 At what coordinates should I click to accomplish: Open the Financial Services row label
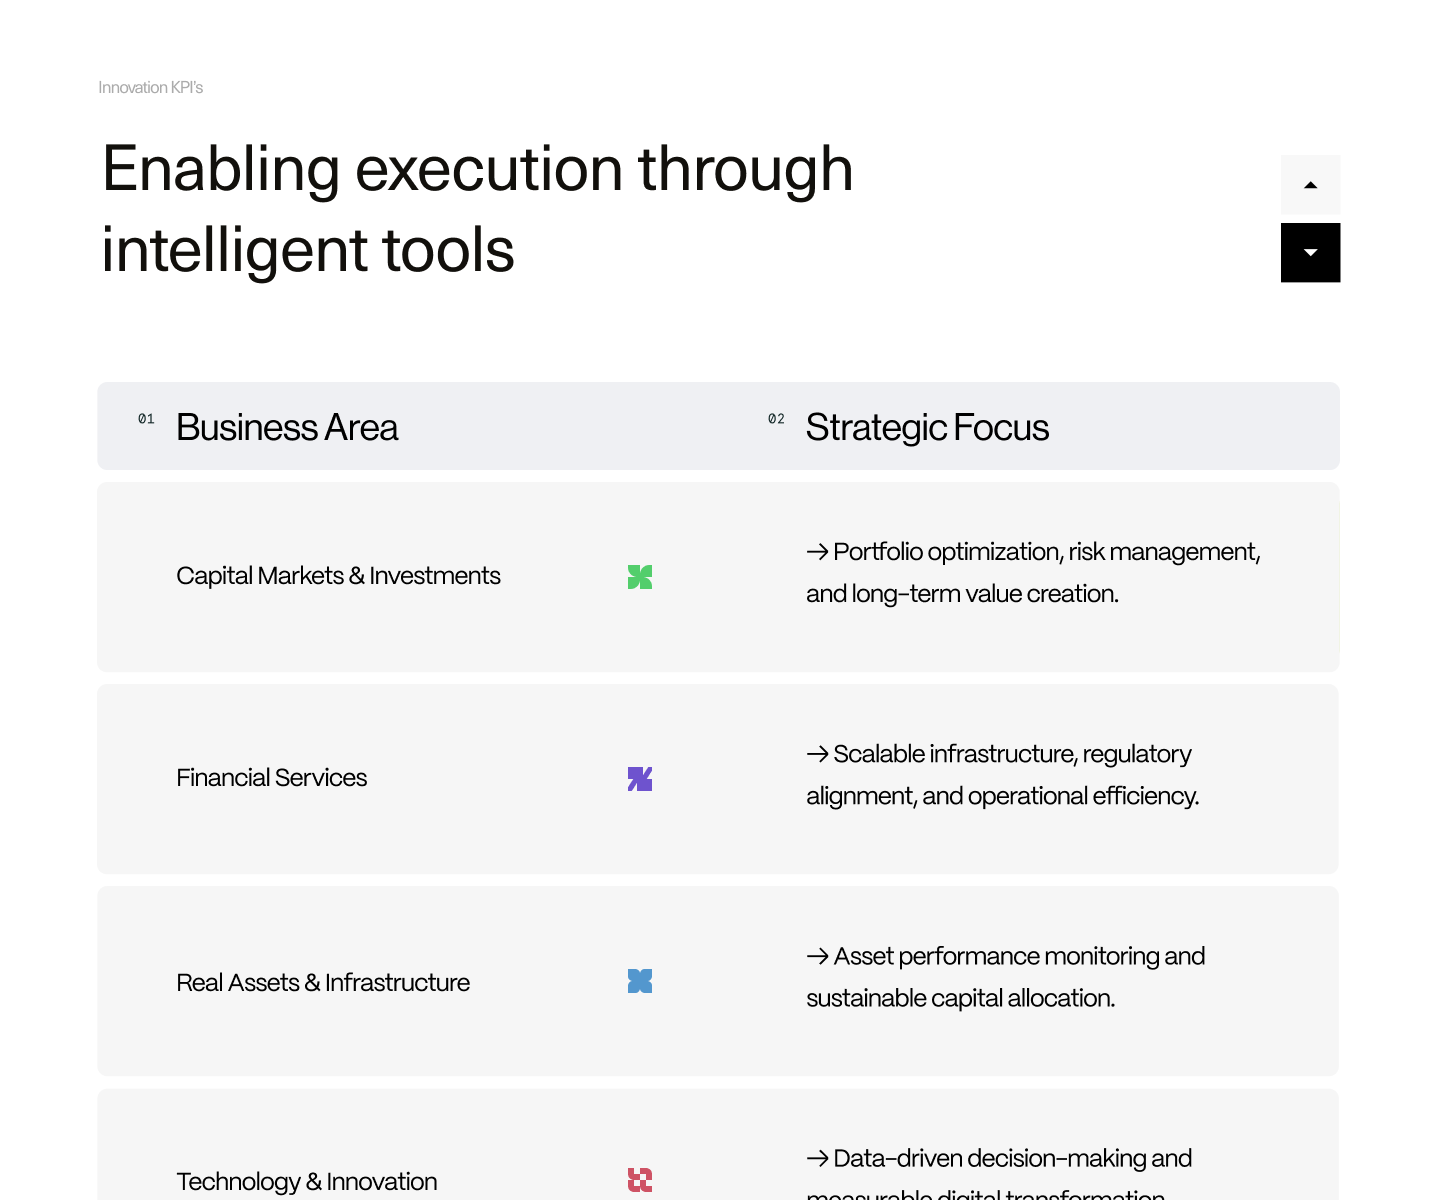pos(271,778)
